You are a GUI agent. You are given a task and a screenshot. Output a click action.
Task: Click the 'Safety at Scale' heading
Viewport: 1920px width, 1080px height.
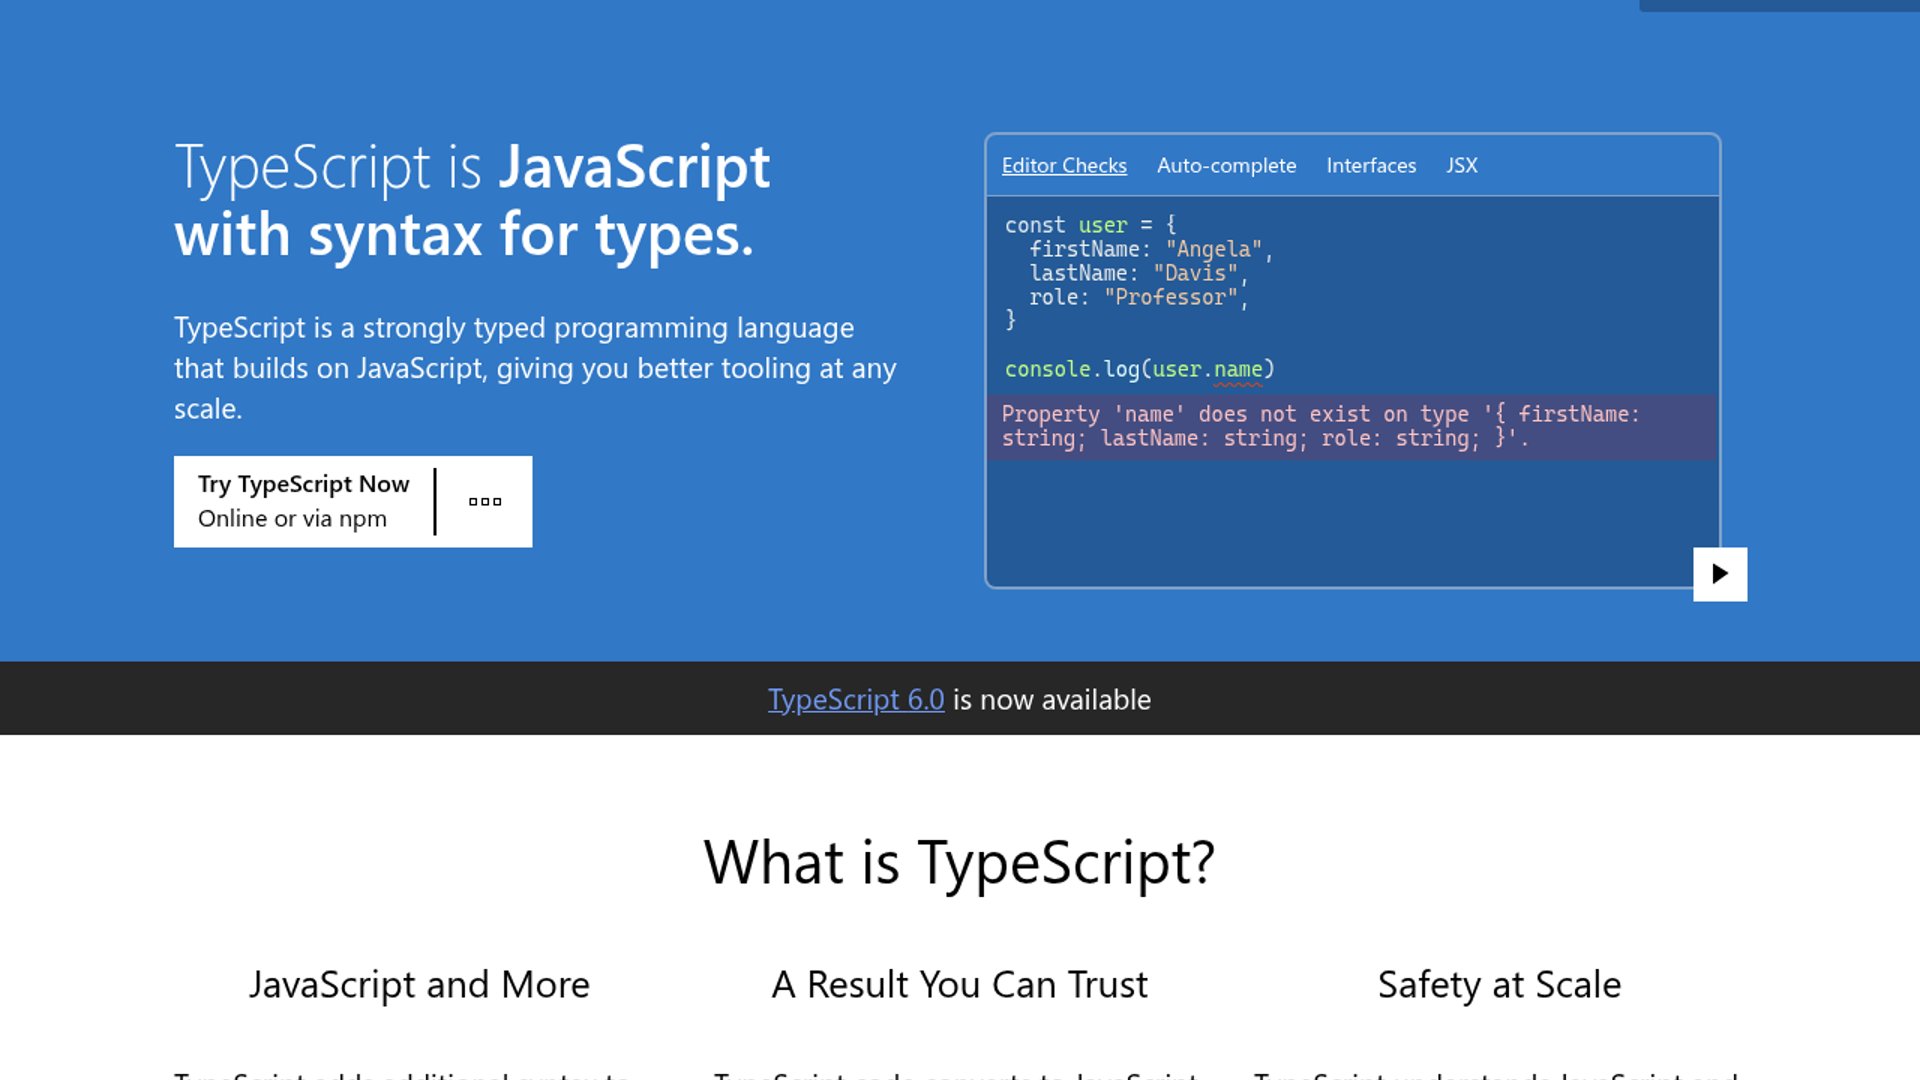[1499, 985]
